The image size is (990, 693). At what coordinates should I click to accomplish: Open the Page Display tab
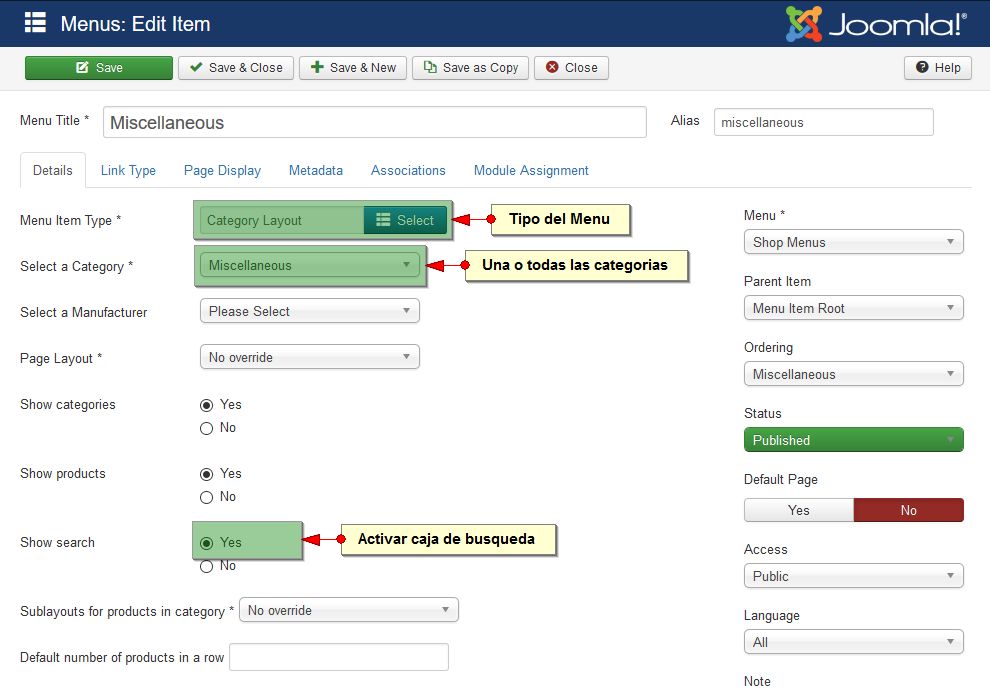(222, 170)
